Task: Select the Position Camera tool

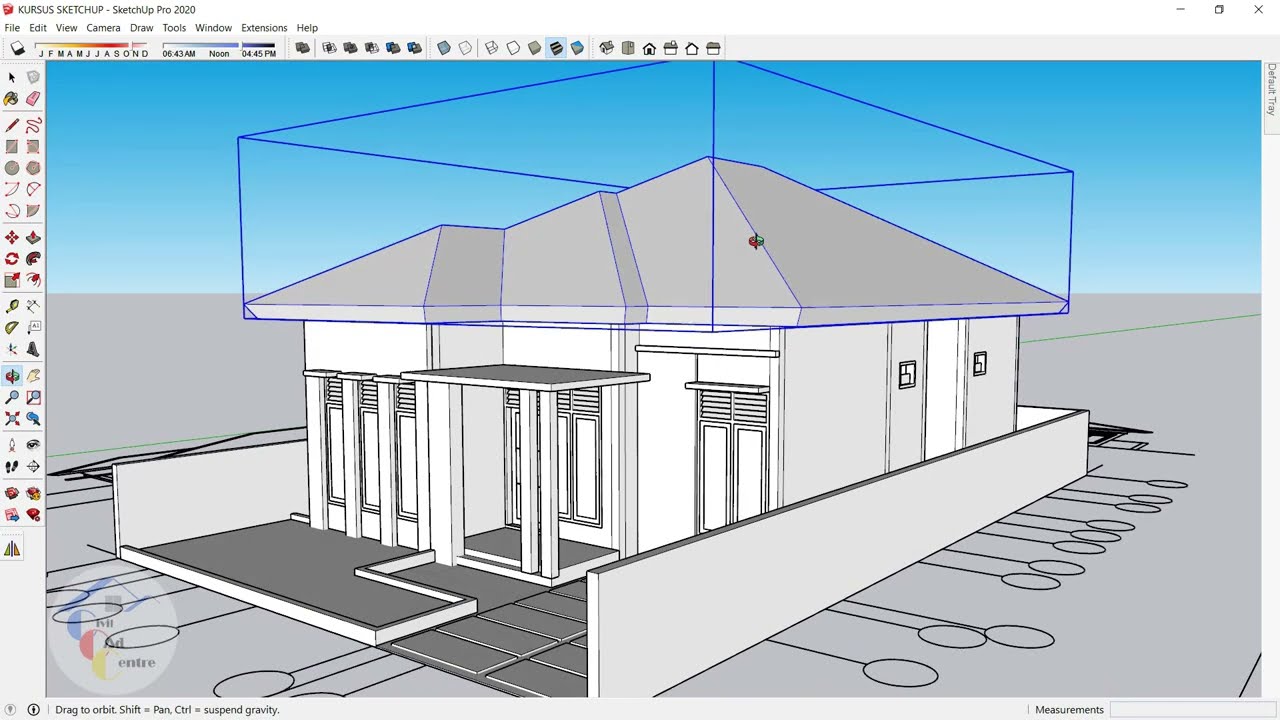Action: point(12,446)
